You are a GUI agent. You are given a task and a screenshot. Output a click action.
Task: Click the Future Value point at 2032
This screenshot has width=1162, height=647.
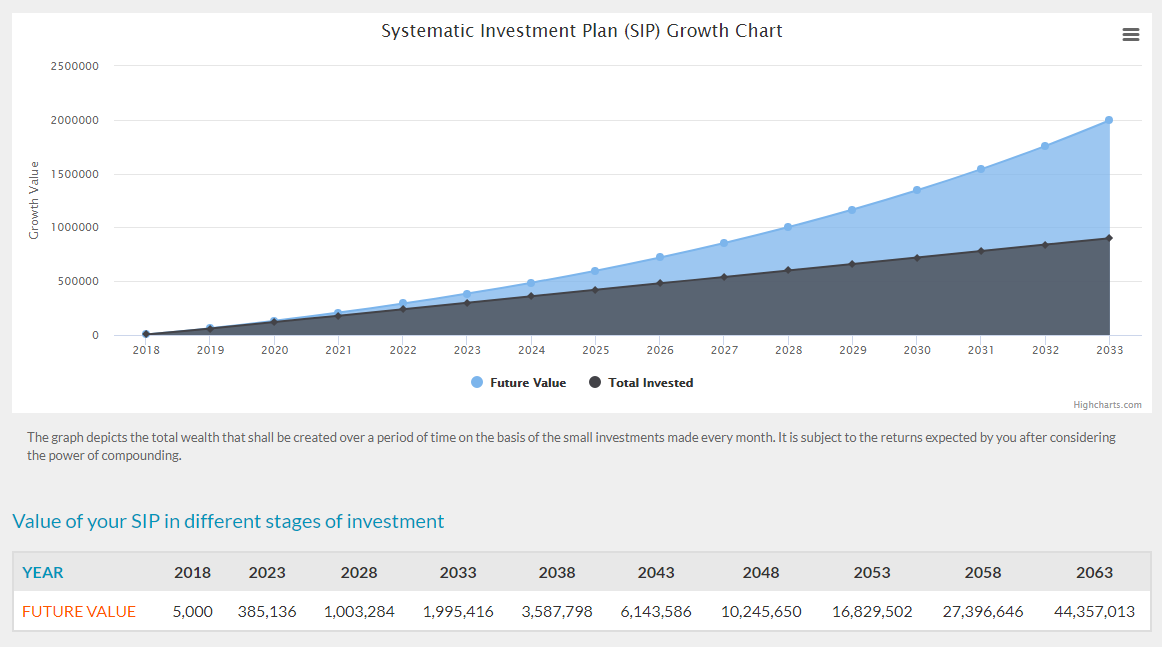point(1045,146)
